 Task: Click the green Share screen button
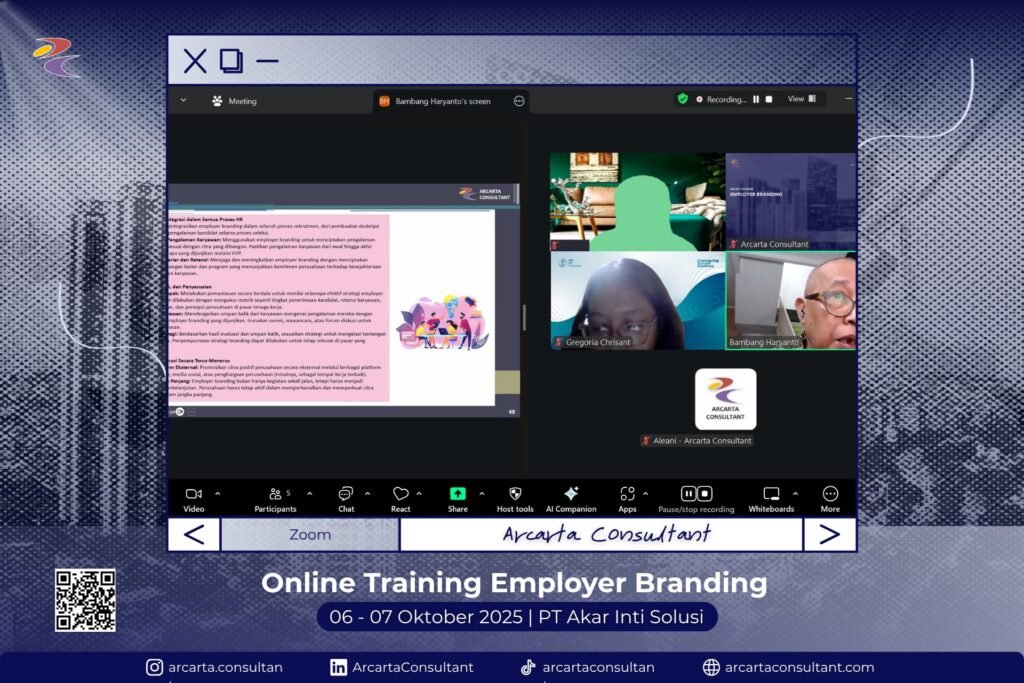(x=457, y=494)
